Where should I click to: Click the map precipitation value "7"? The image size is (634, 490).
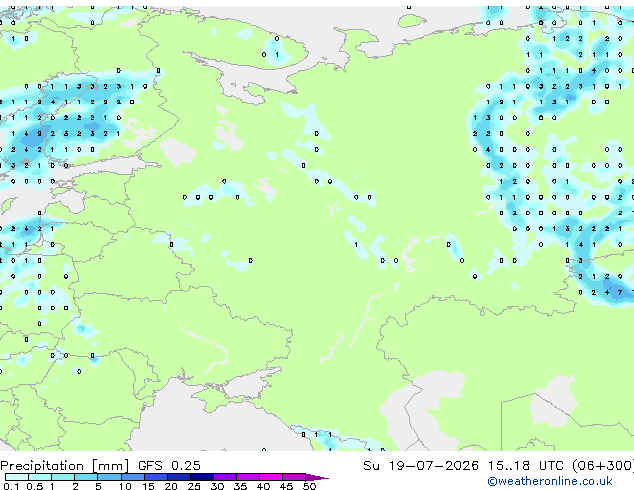point(620,292)
